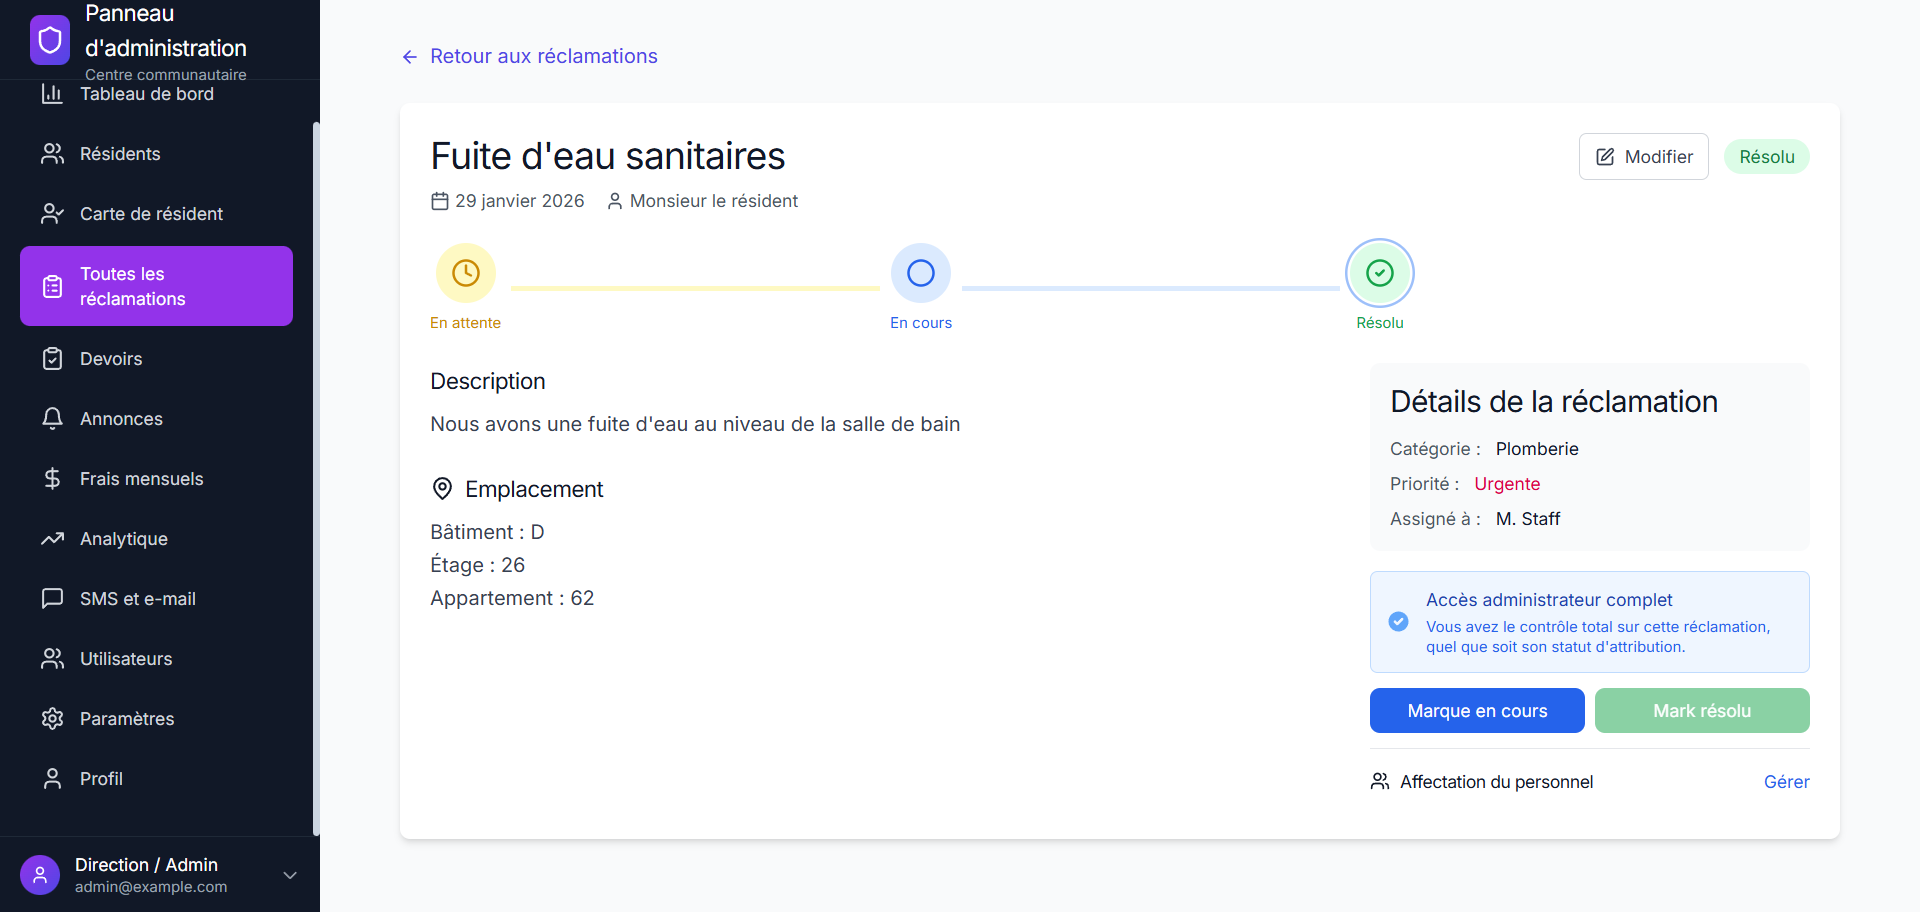Click the SMS et e-mail chat icon
The image size is (1920, 912).
[x=52, y=599]
